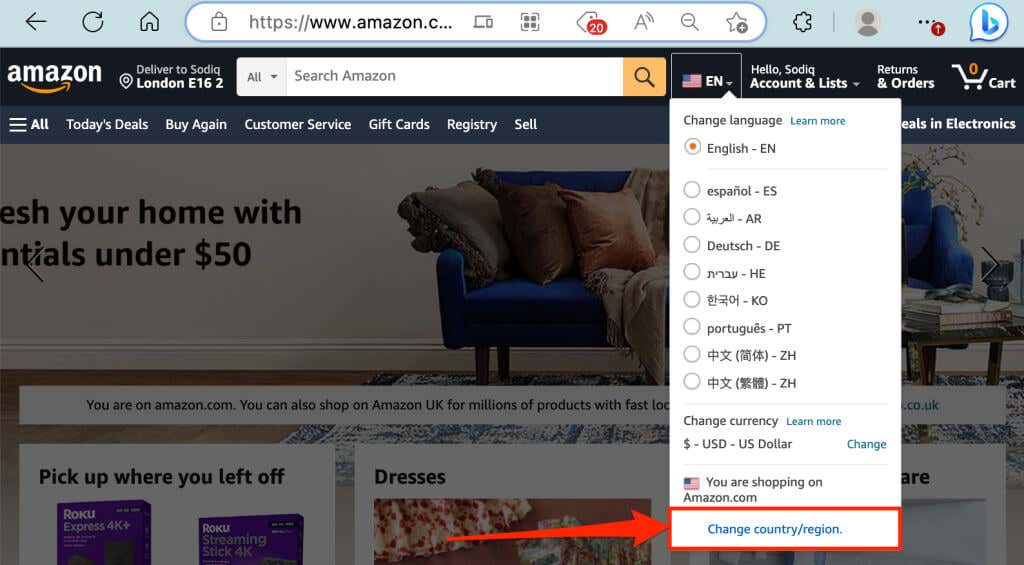The image size is (1024, 565).
Task: Click into the Search Amazon field
Action: click(455, 76)
